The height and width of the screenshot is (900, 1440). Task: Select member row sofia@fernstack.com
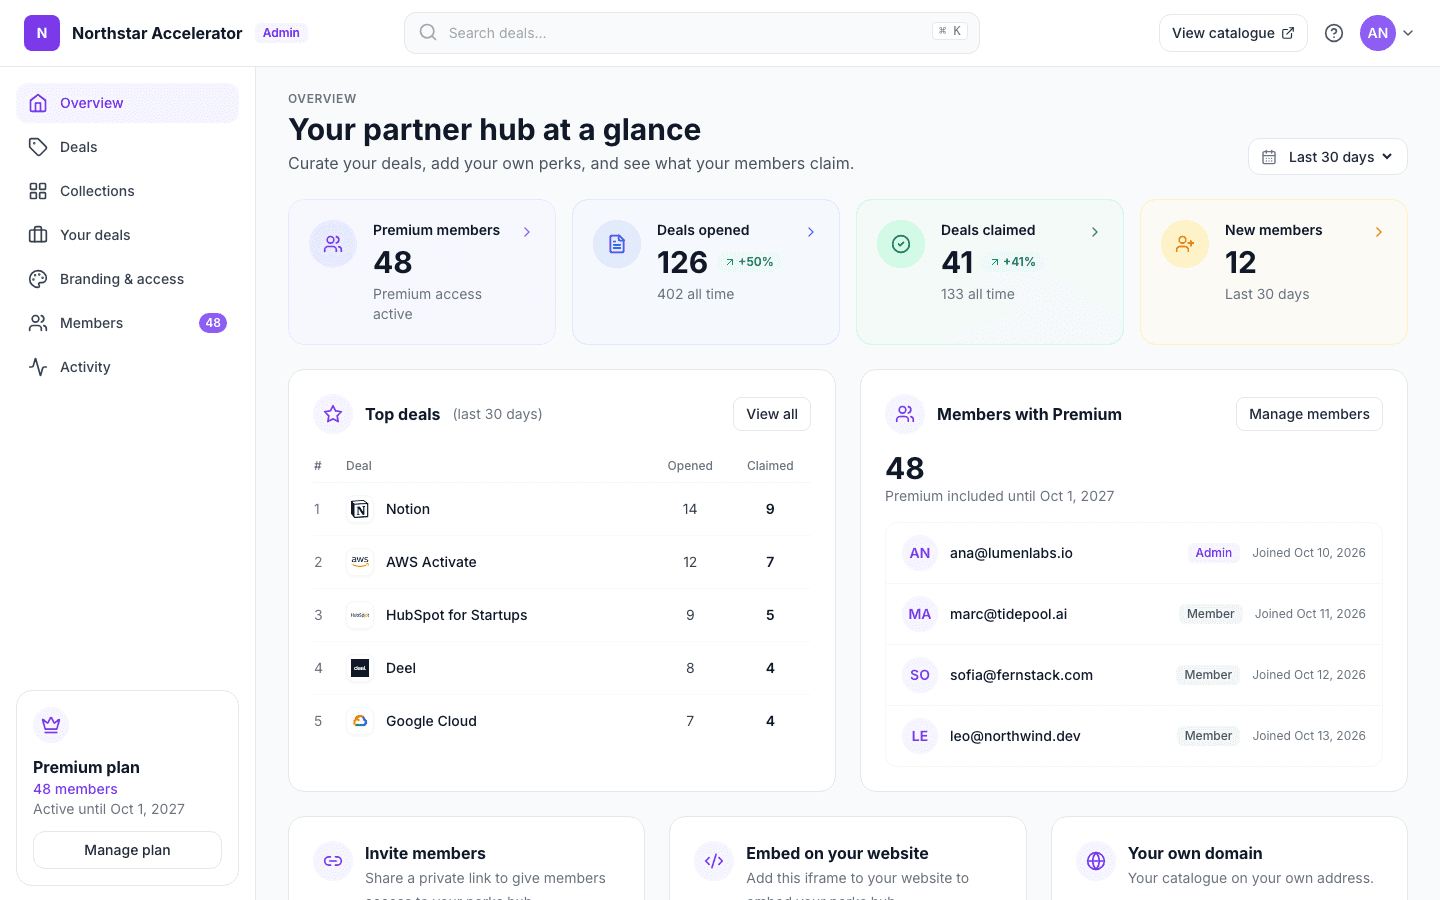click(x=1134, y=675)
